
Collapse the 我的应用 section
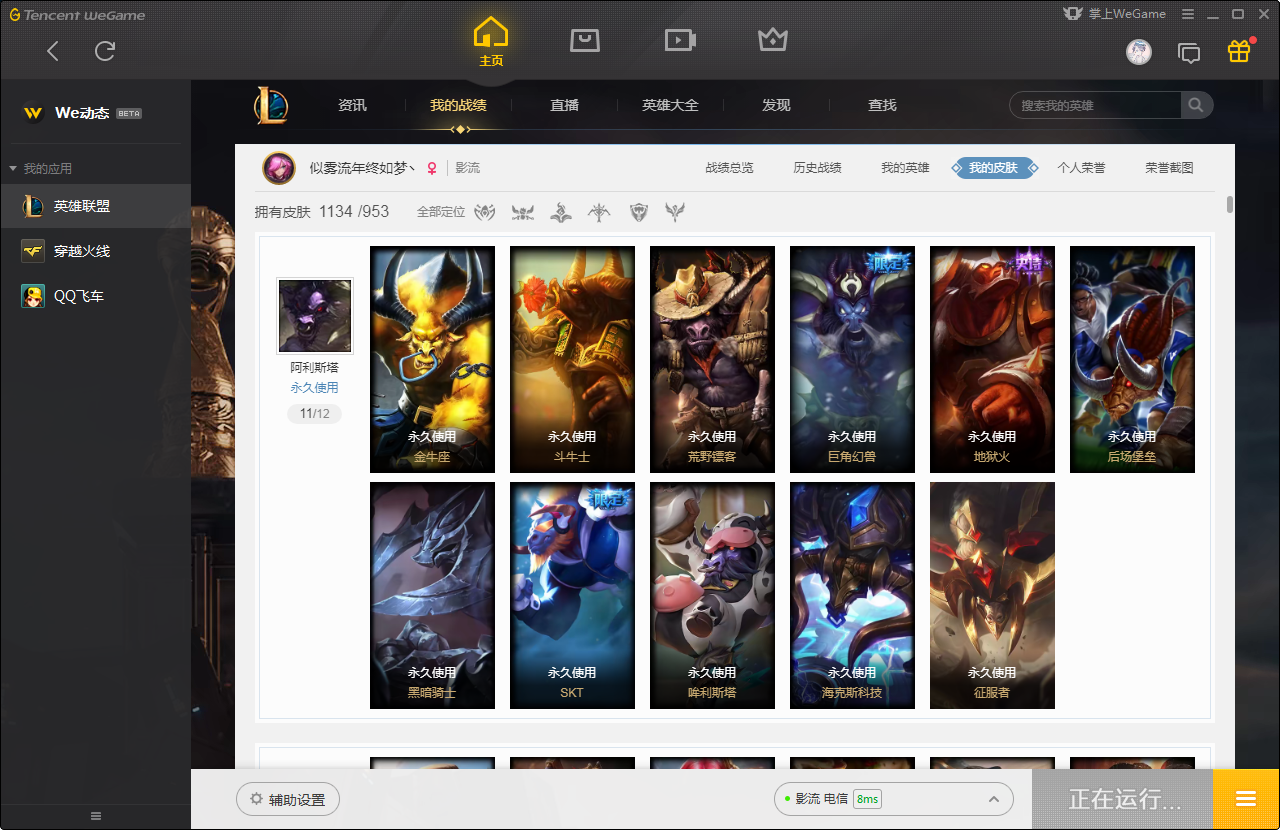tap(41, 168)
